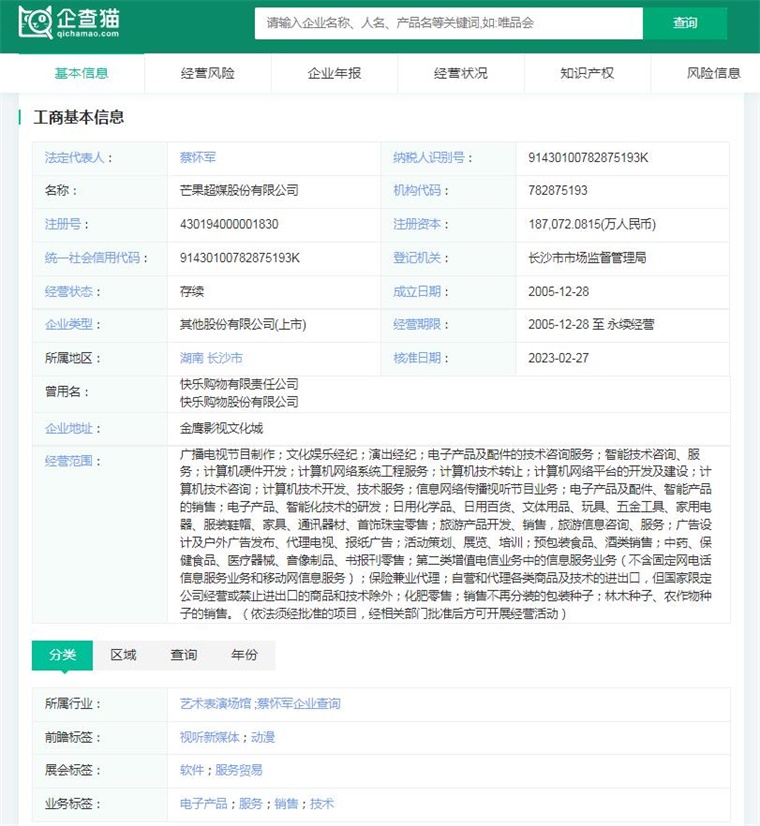Click the 纳税人识别号 label
This screenshot has height=826, width=760.
click(x=429, y=158)
